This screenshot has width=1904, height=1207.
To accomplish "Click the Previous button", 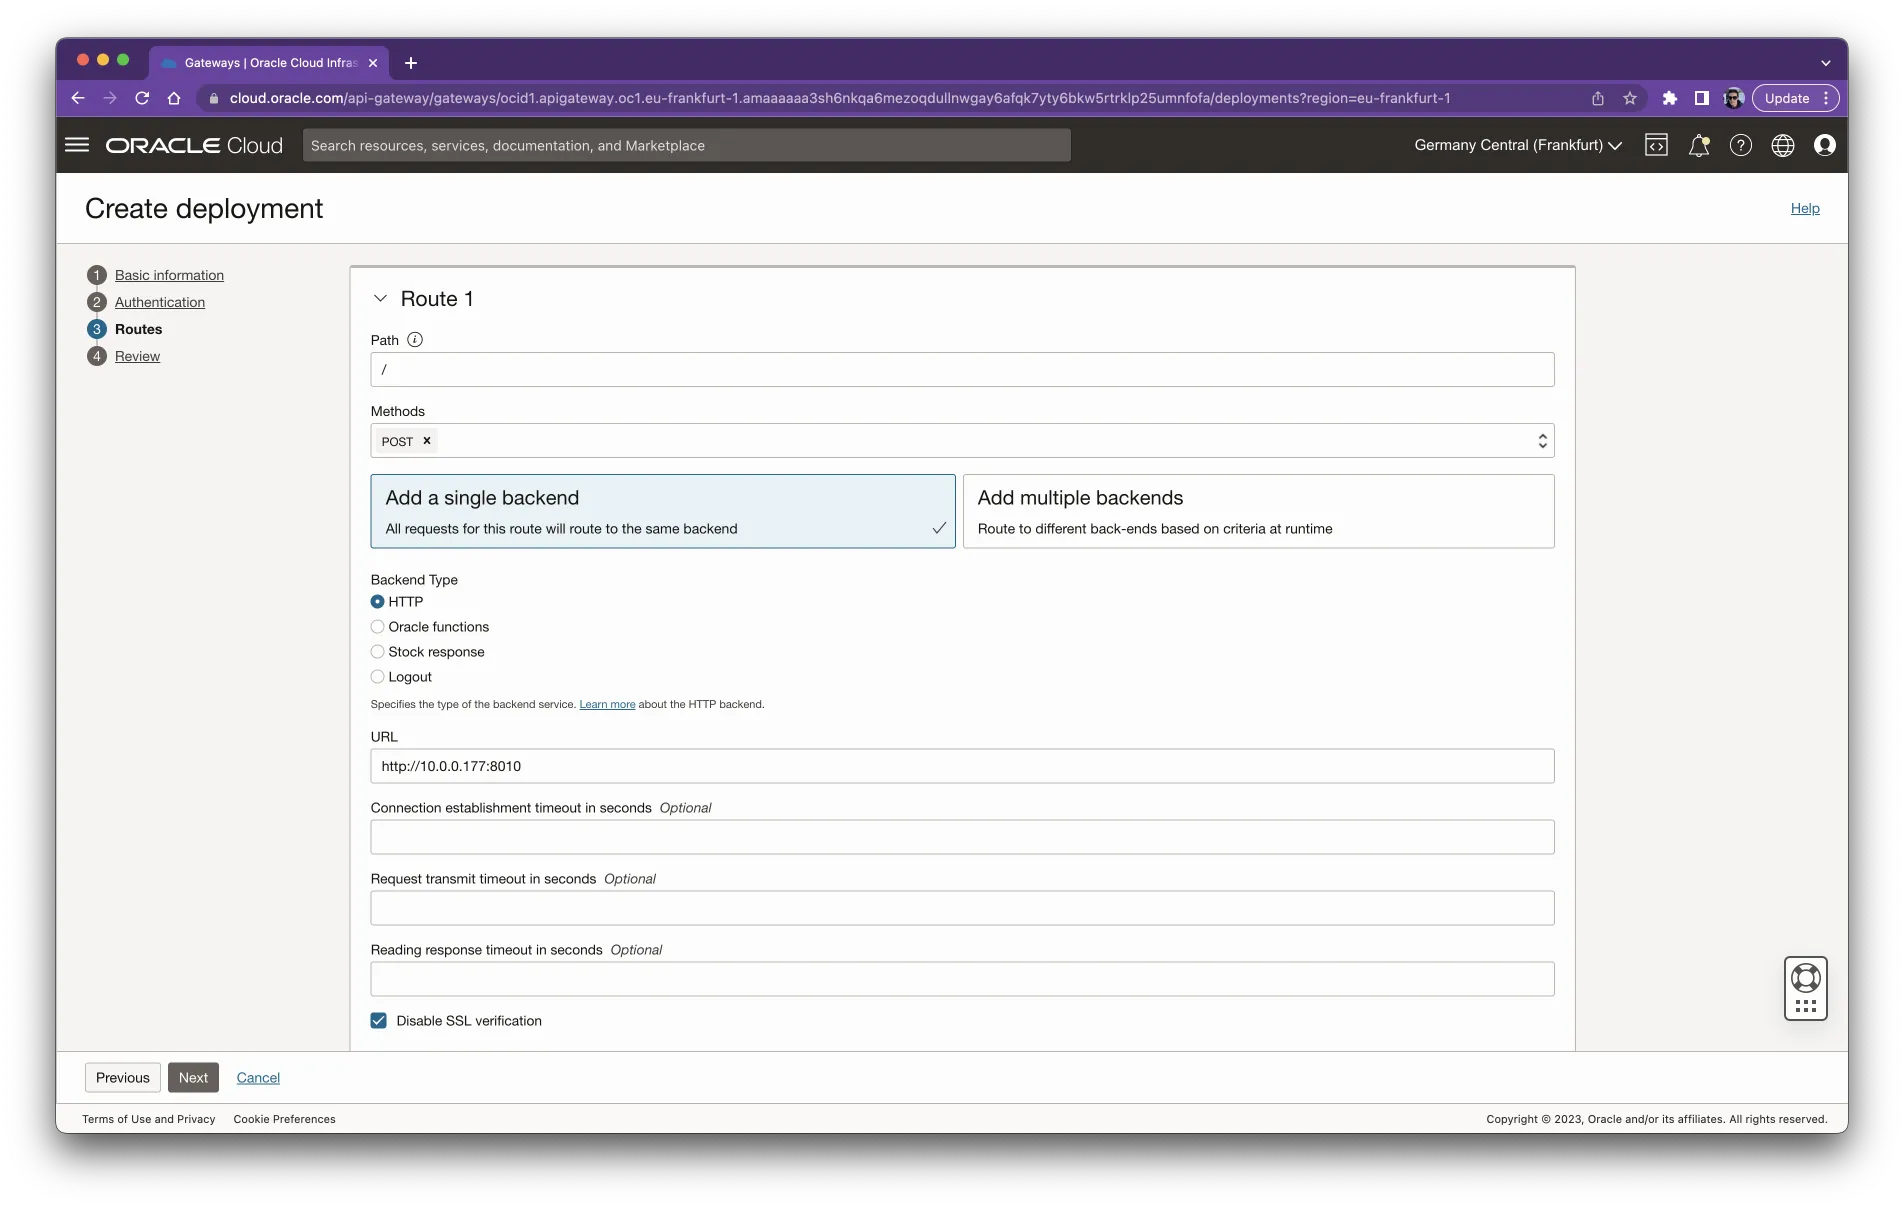I will pos(123,1078).
